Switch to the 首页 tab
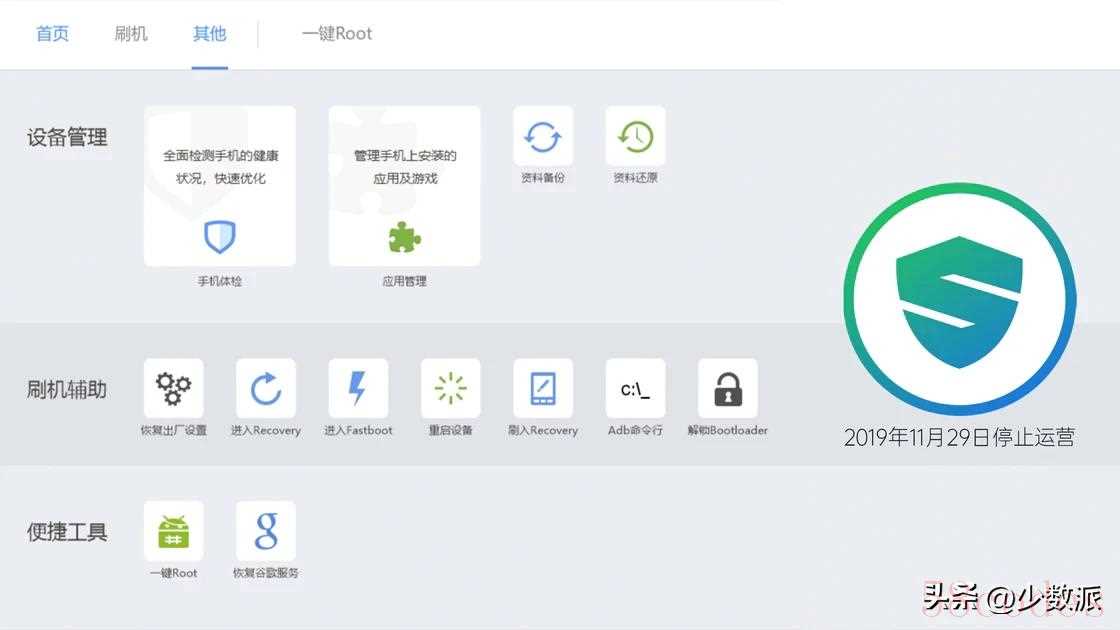 (x=53, y=34)
